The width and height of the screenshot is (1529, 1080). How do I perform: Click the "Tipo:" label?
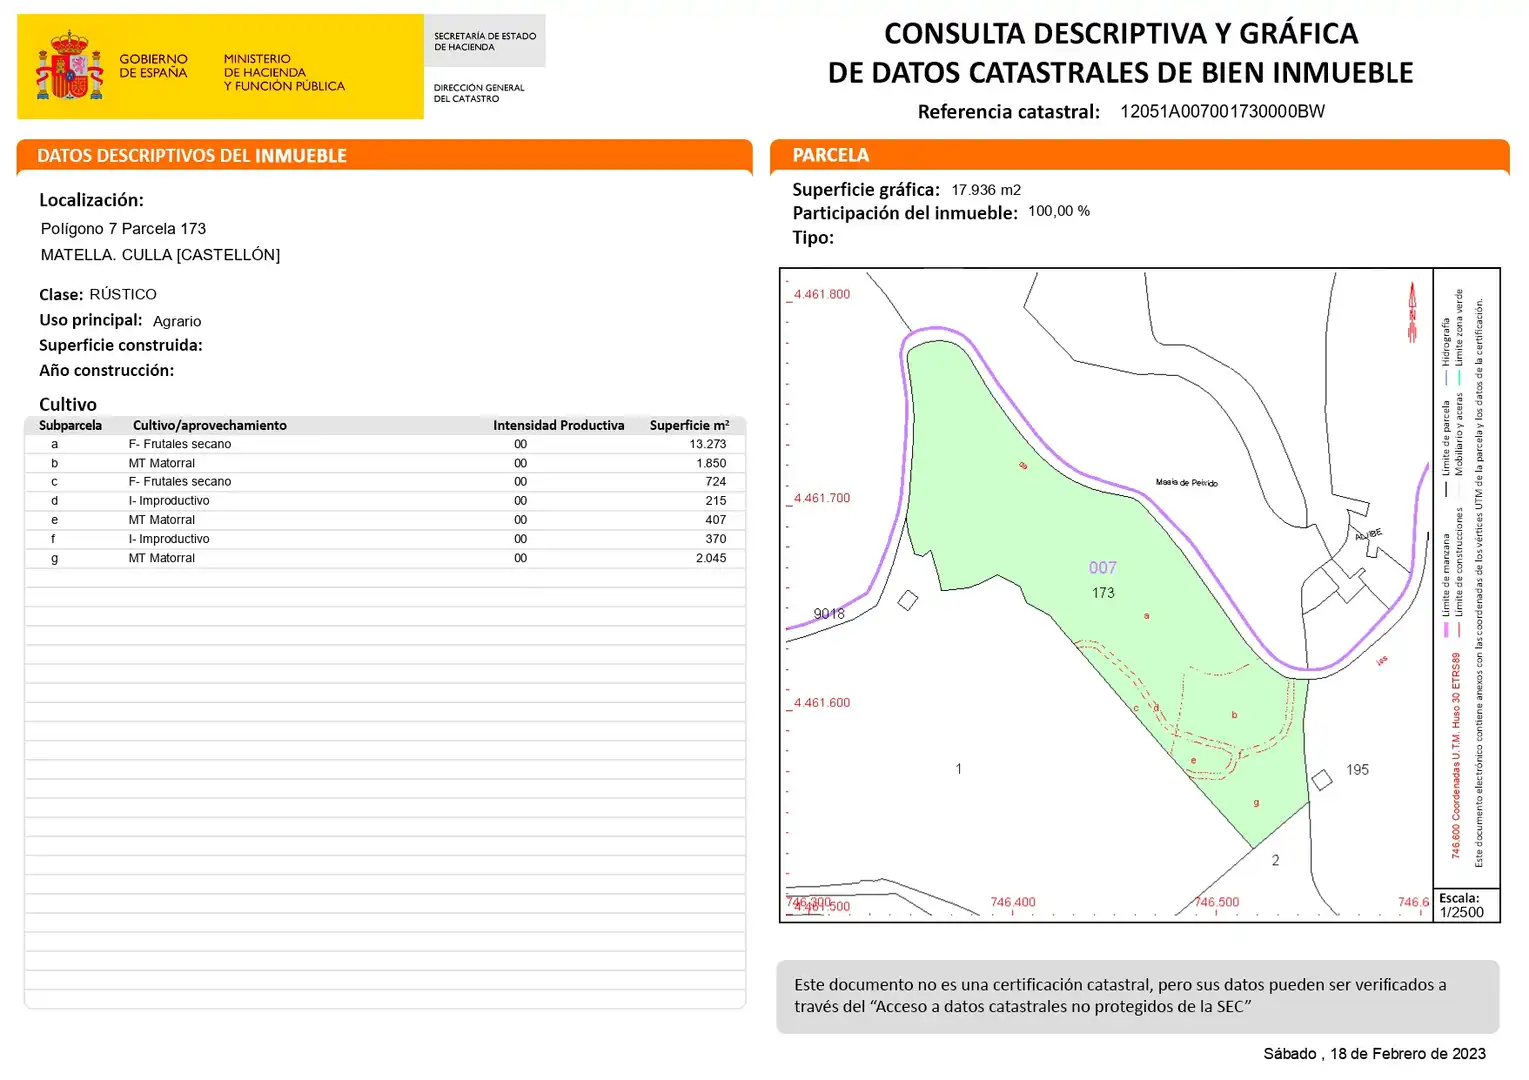point(813,237)
